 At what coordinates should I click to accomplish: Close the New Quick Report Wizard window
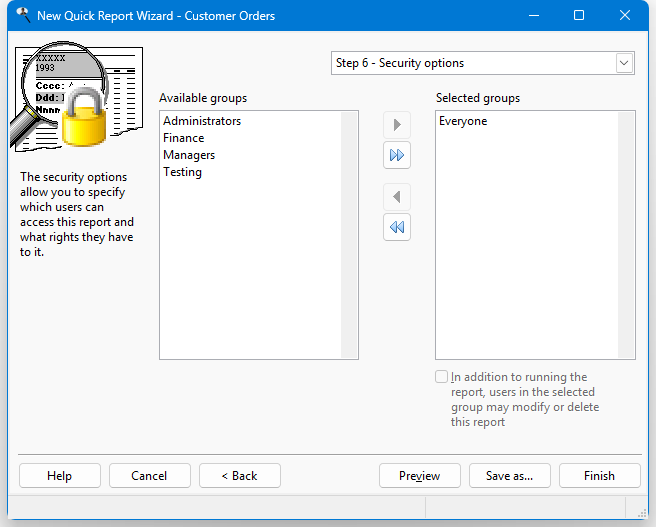pyautogui.click(x=626, y=16)
